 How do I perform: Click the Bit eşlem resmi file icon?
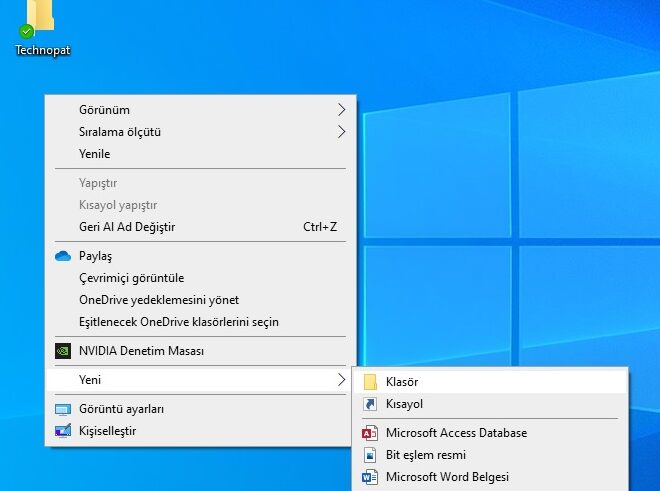(370, 455)
